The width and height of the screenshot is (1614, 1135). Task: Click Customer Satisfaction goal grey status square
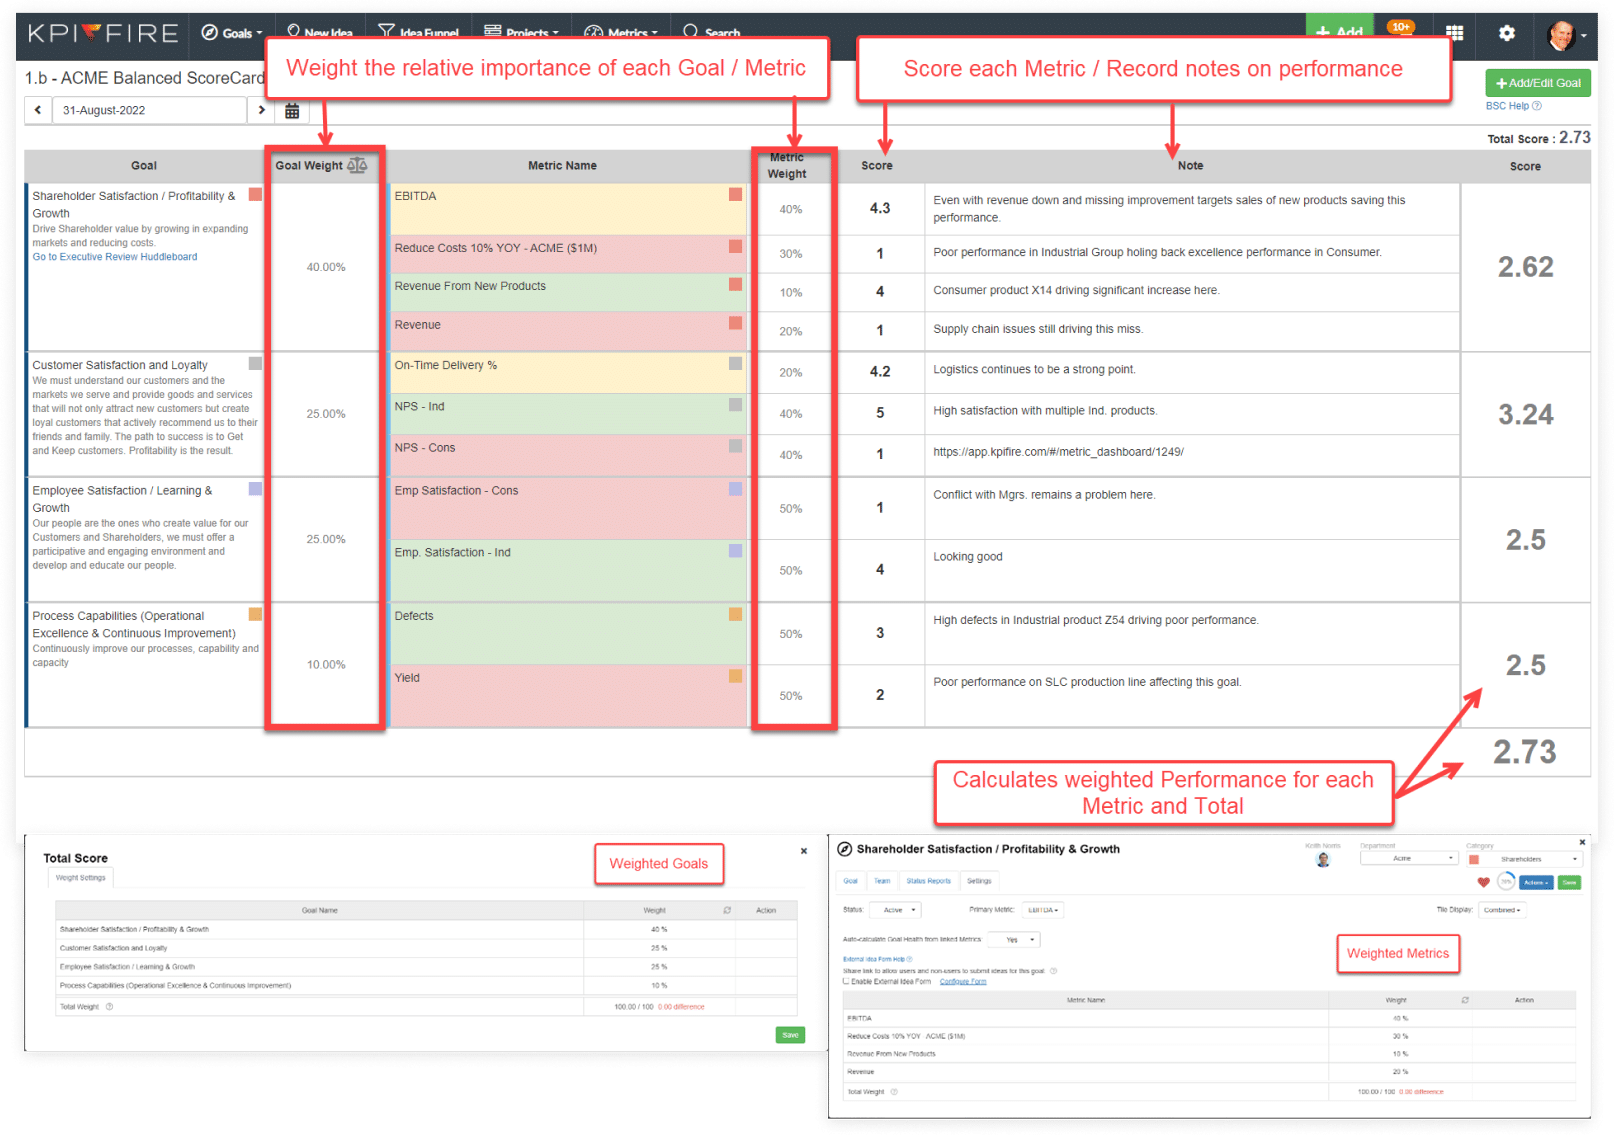tap(255, 364)
